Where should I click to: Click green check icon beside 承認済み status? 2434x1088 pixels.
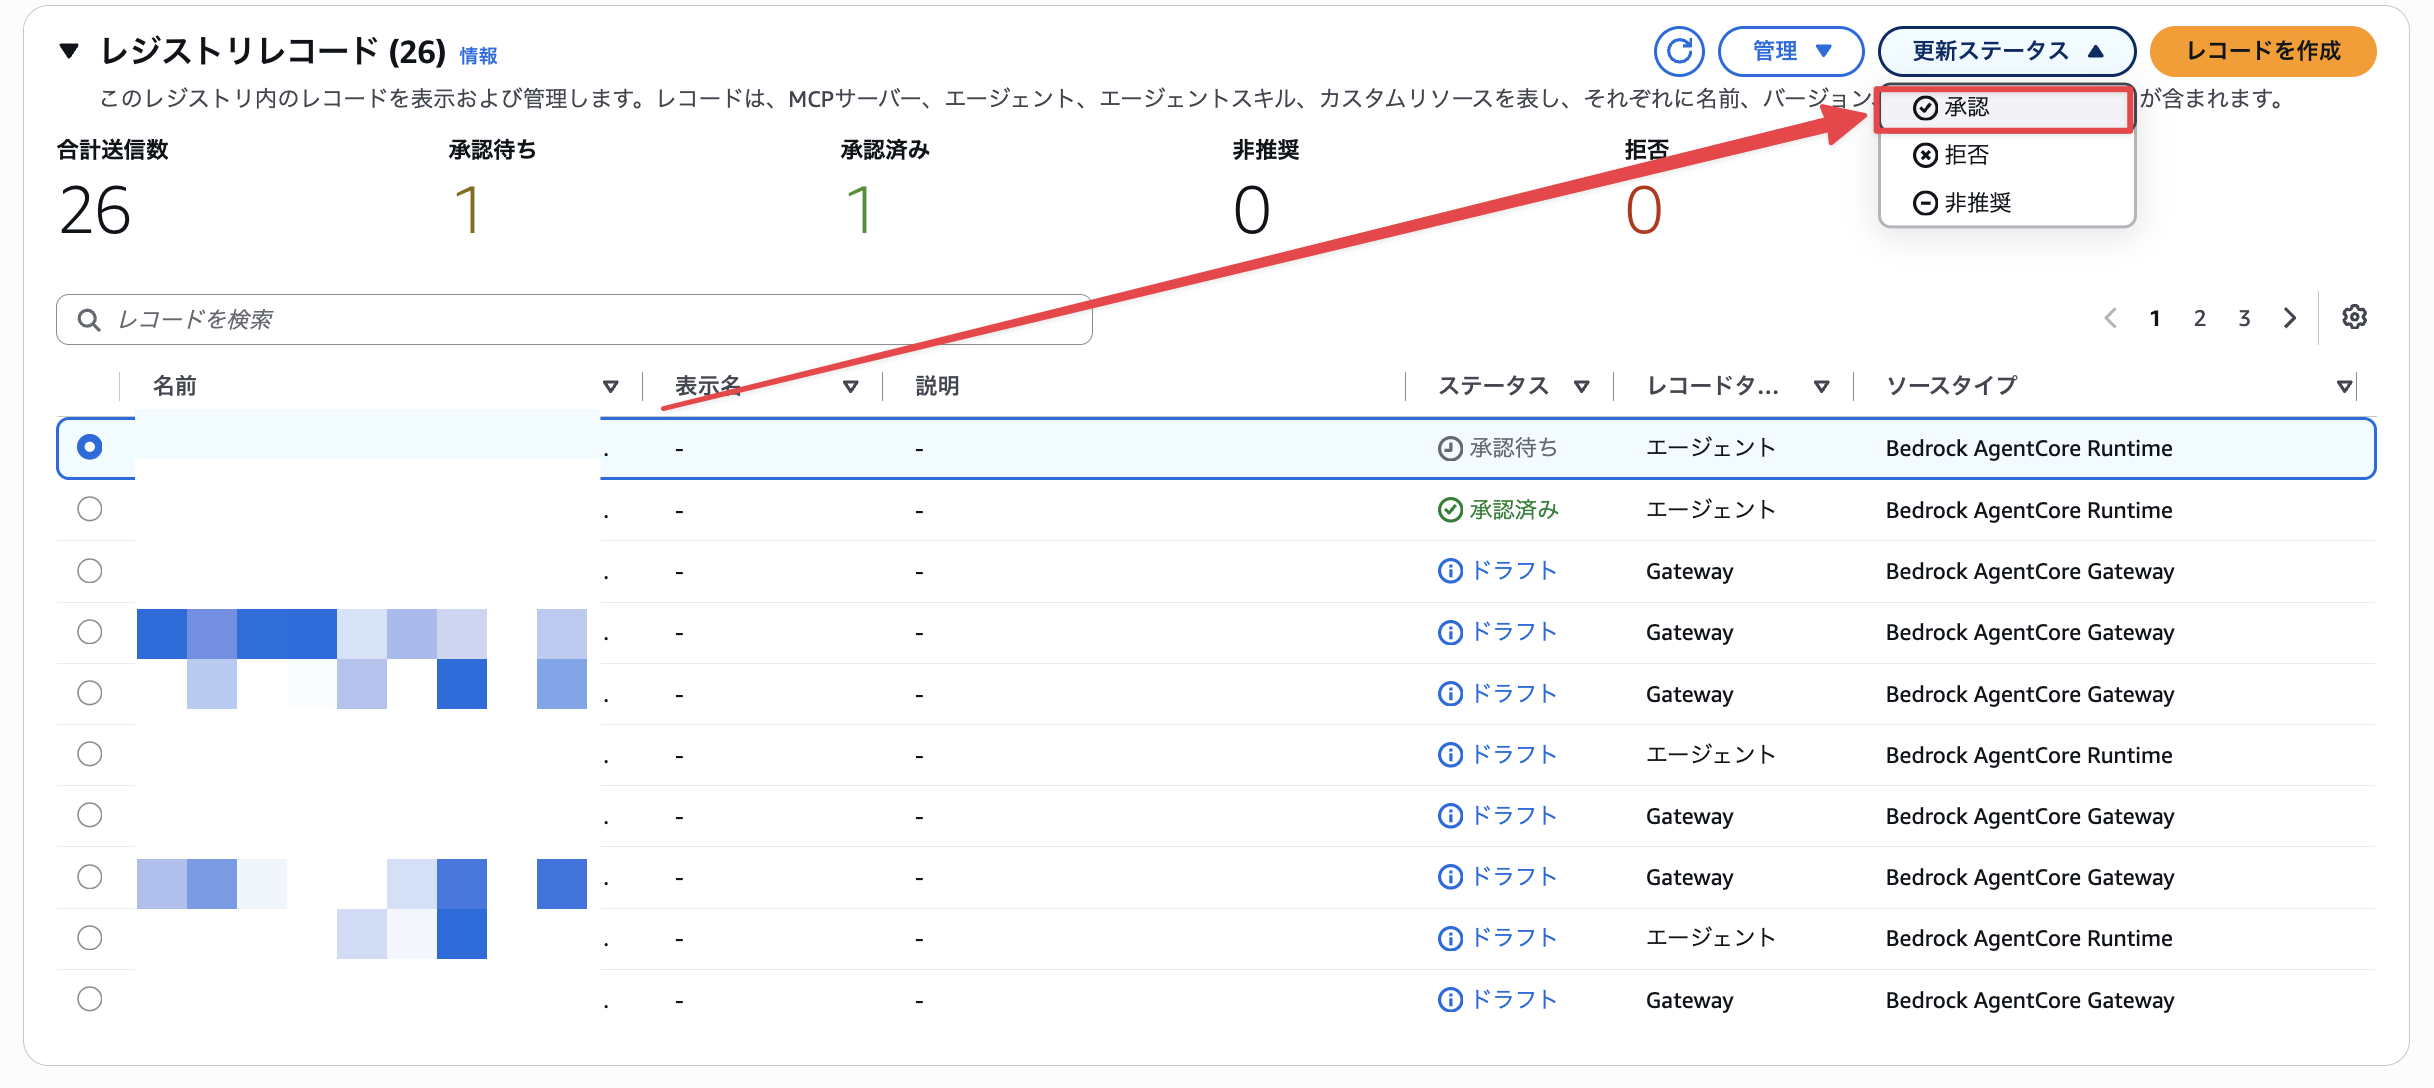click(x=1450, y=510)
